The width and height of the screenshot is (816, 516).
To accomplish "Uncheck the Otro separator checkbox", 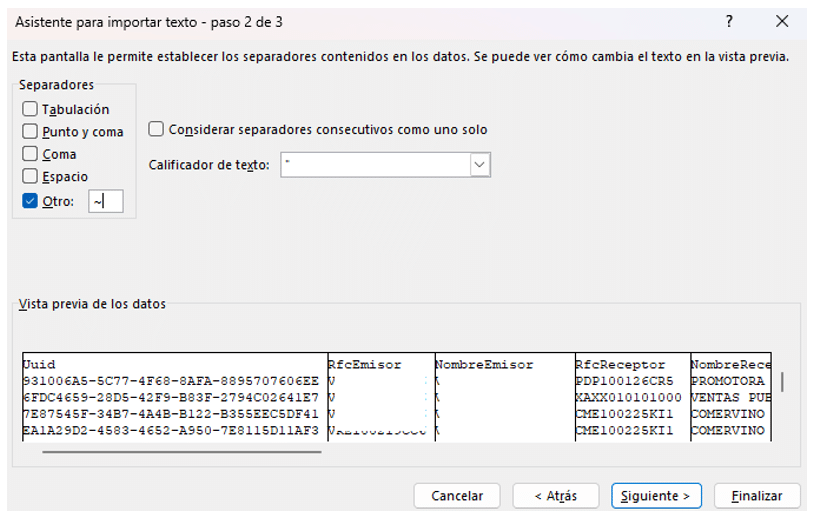I will click(x=30, y=201).
